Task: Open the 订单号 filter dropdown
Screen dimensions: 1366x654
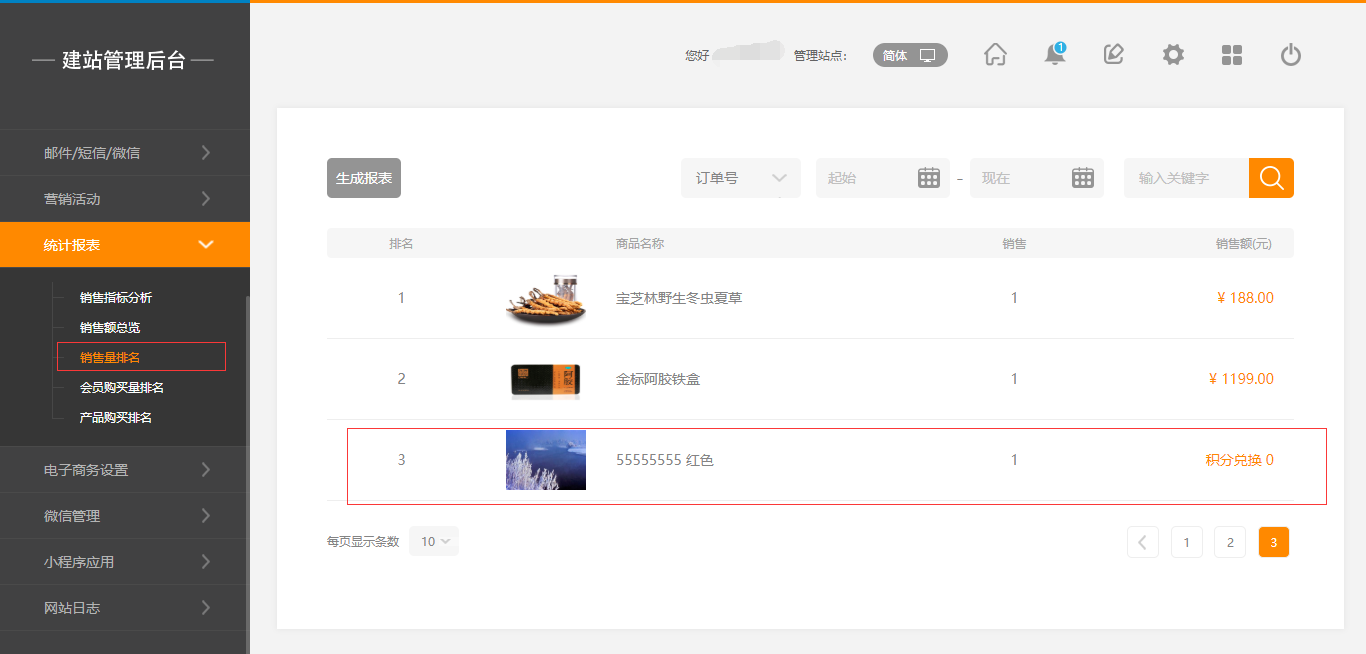Action: pyautogui.click(x=740, y=178)
